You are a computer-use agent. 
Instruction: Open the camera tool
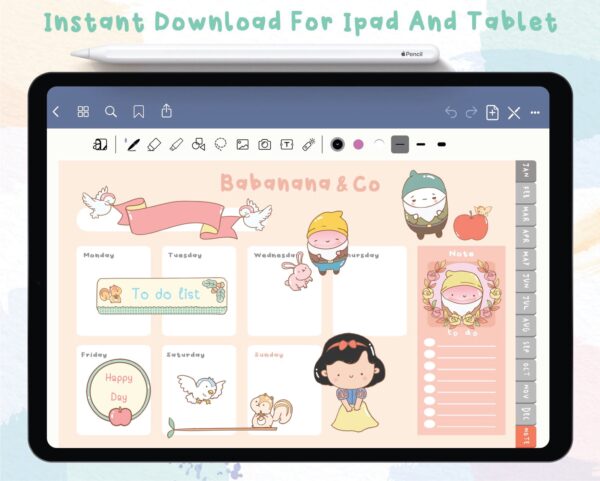(x=264, y=145)
